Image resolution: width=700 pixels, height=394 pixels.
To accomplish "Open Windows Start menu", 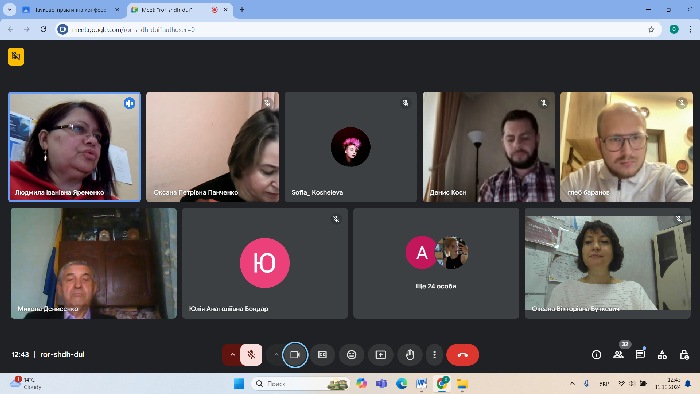I will [239, 384].
